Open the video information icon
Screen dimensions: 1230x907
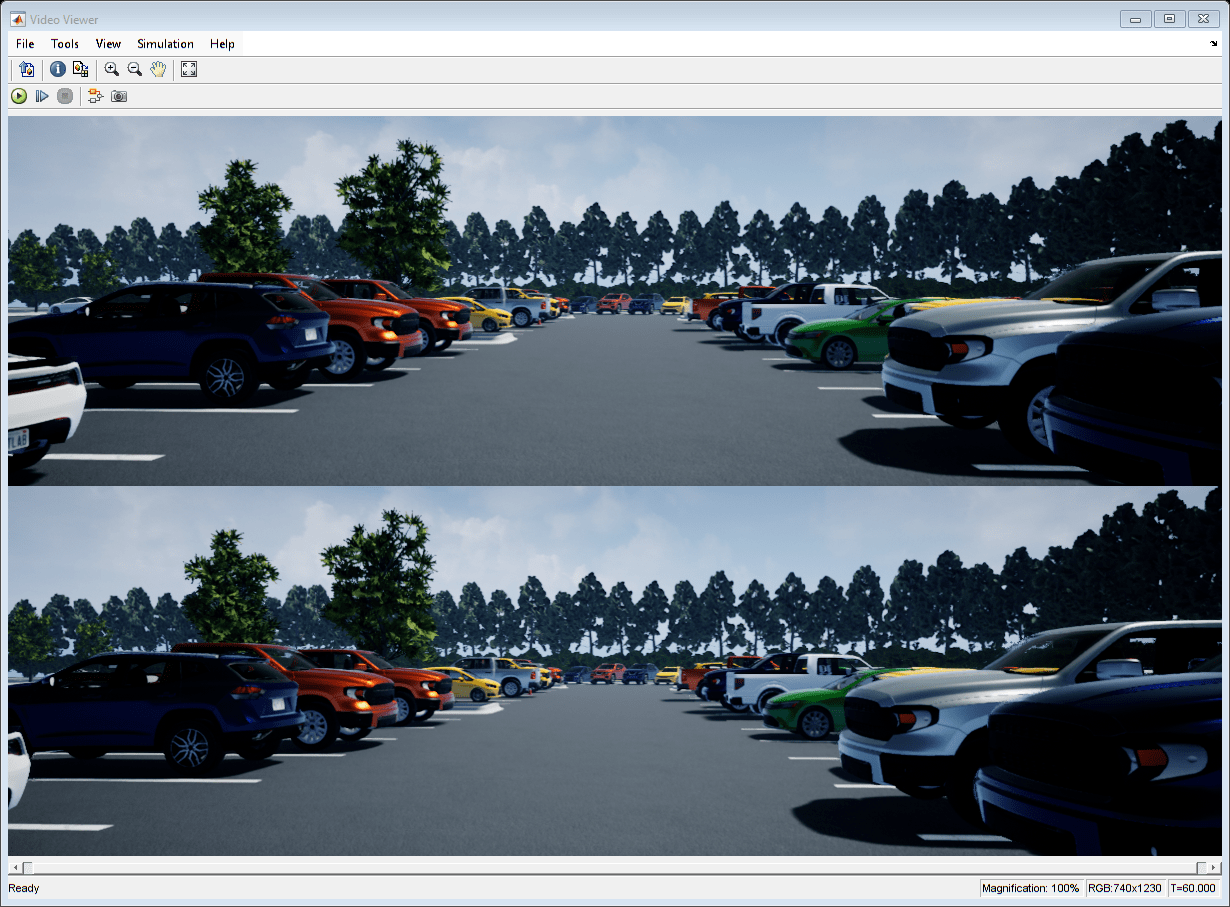click(x=58, y=69)
